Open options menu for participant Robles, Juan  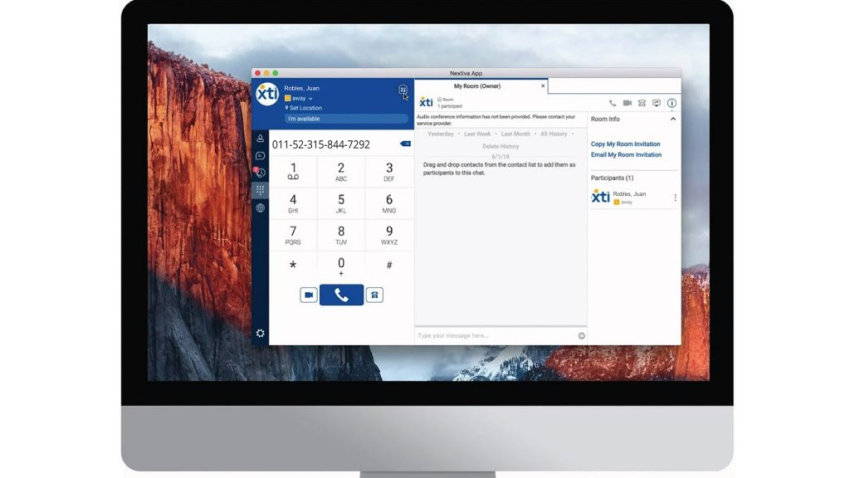point(675,197)
